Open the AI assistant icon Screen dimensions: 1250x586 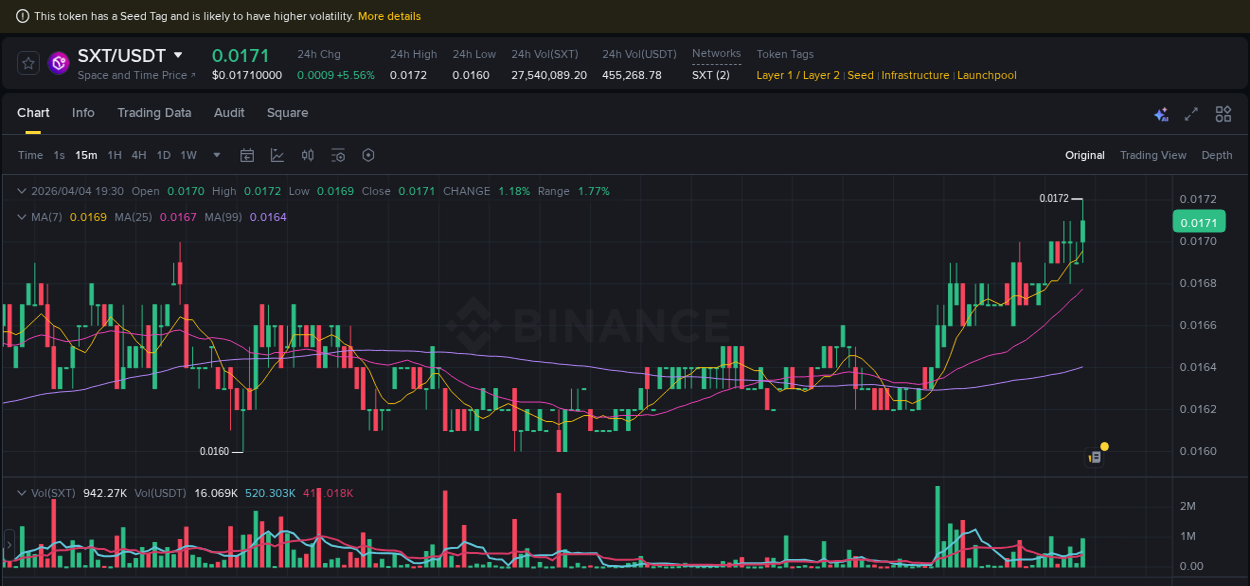tap(1161, 114)
